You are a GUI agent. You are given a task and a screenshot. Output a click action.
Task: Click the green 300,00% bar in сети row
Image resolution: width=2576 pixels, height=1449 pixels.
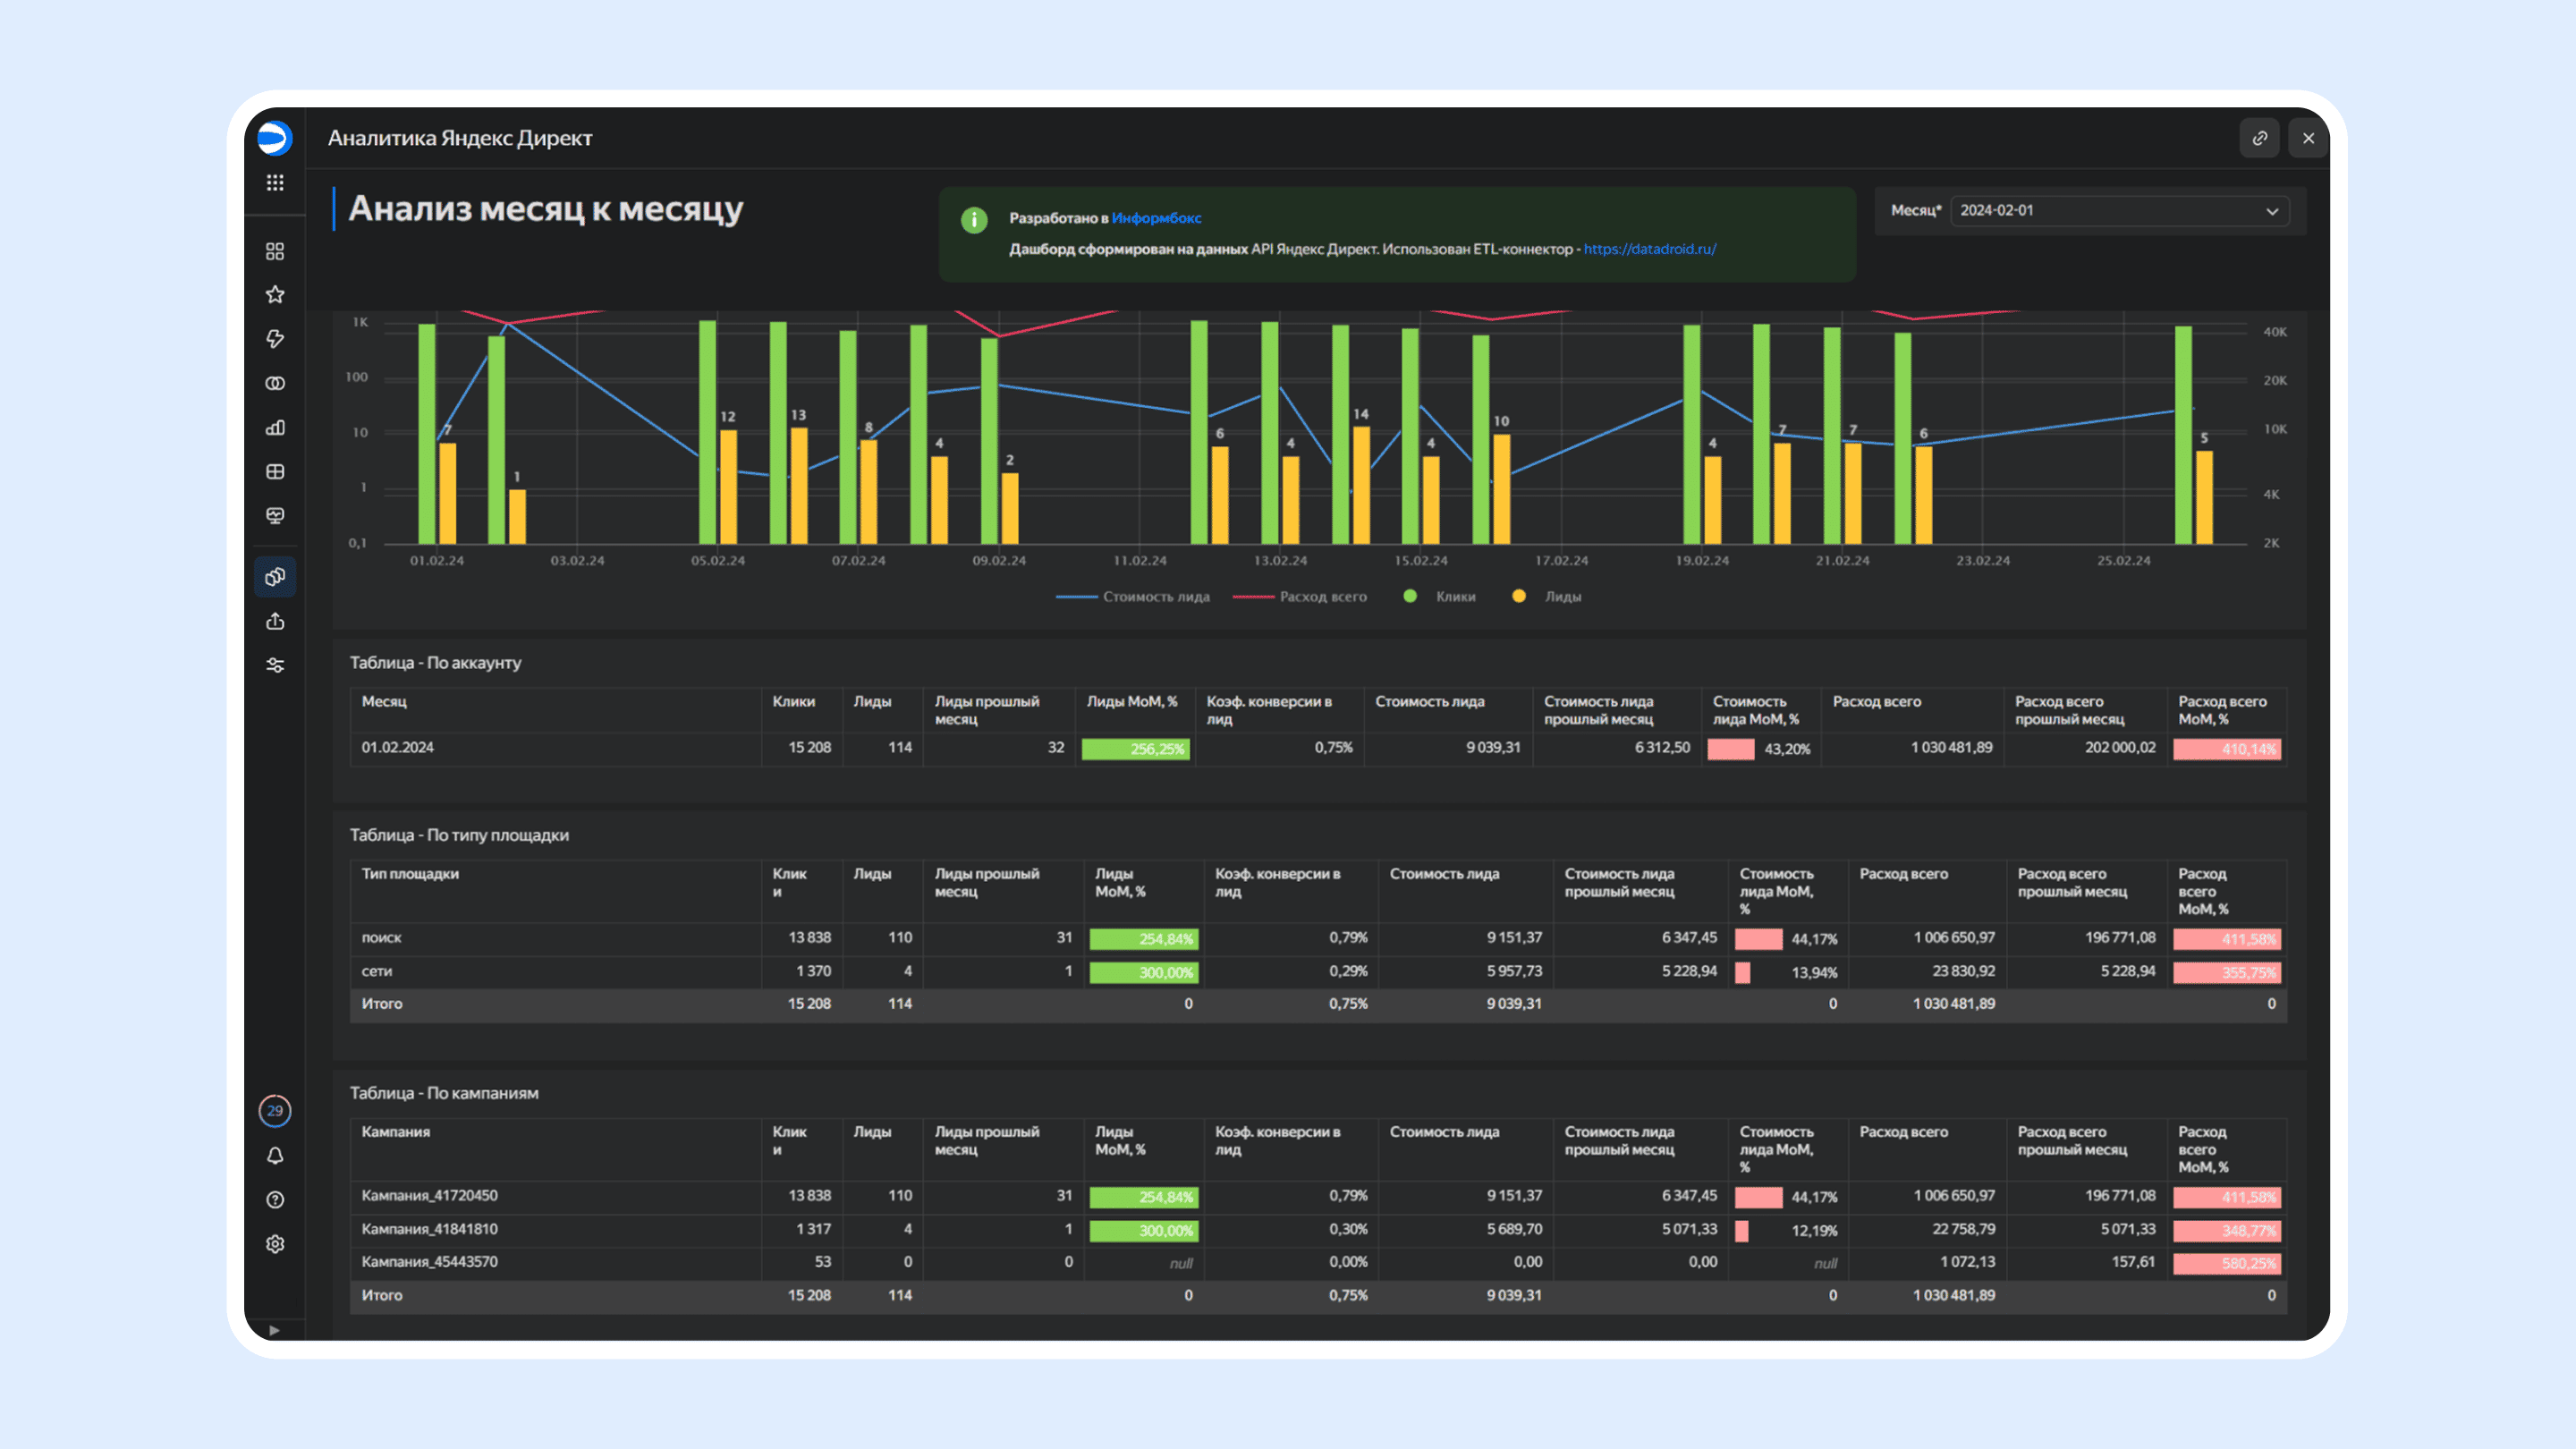(1144, 972)
